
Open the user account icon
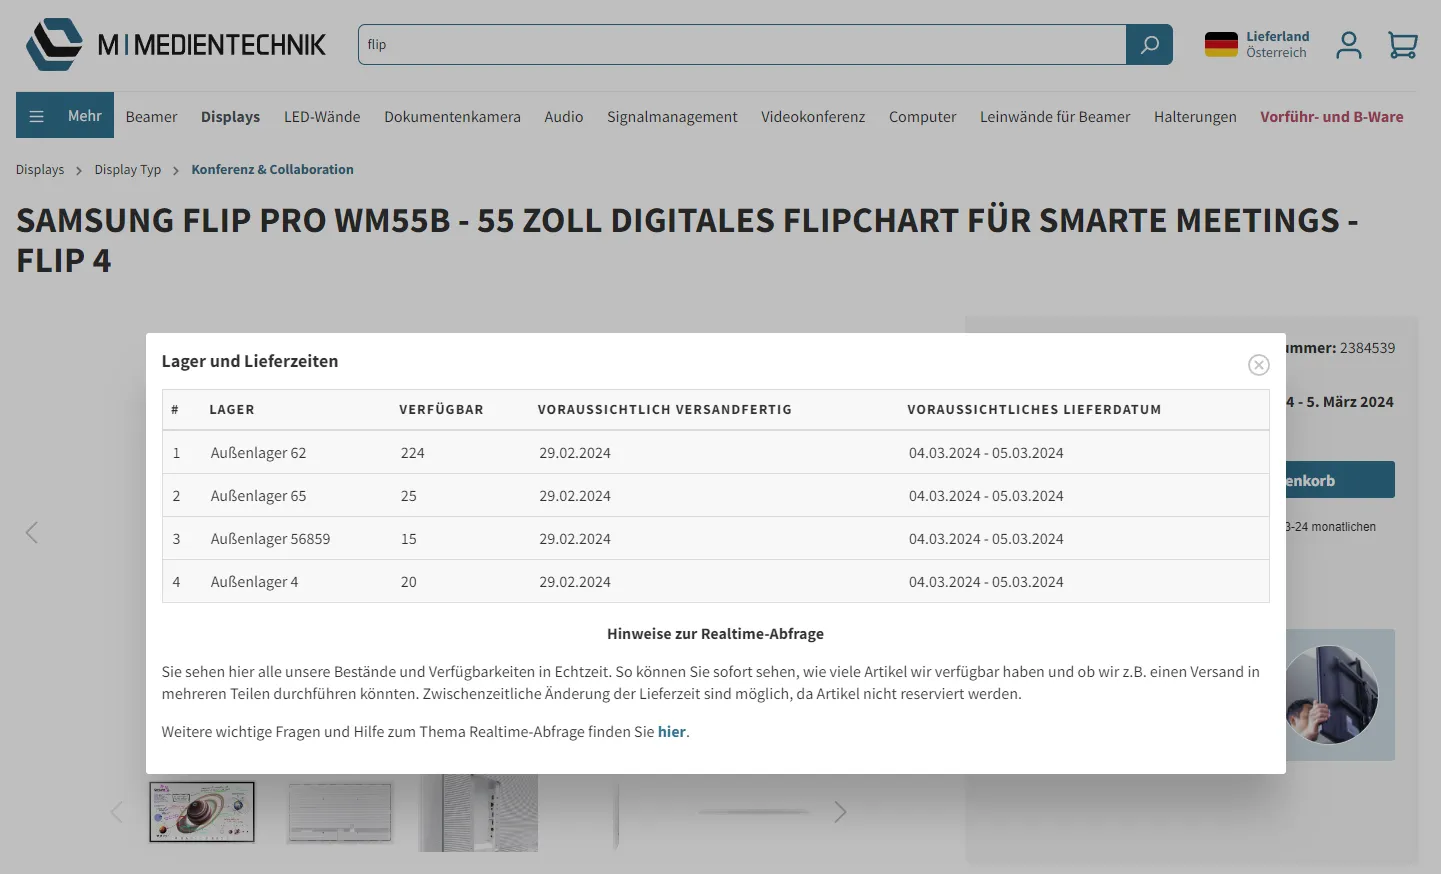click(x=1348, y=45)
